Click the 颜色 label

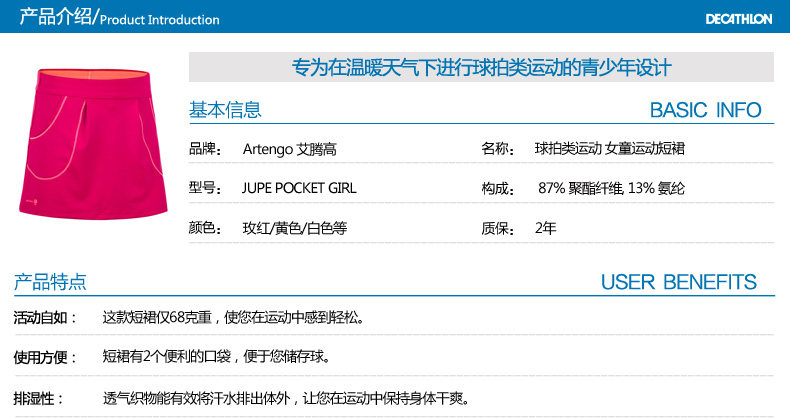pyautogui.click(x=205, y=228)
